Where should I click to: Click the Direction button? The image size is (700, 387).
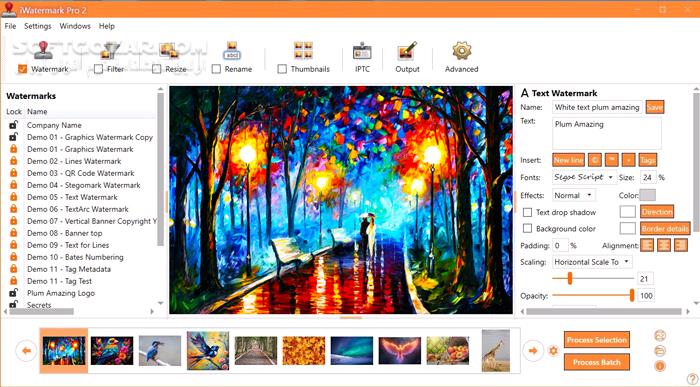point(657,212)
